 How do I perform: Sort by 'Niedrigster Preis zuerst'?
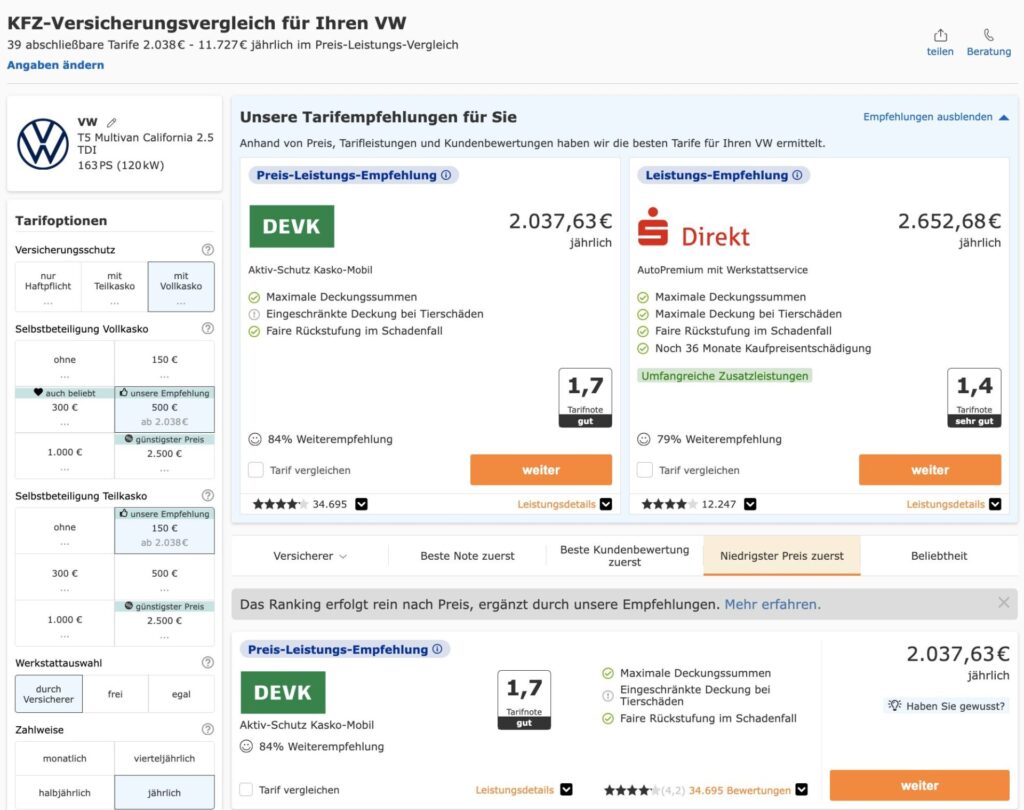[782, 556]
